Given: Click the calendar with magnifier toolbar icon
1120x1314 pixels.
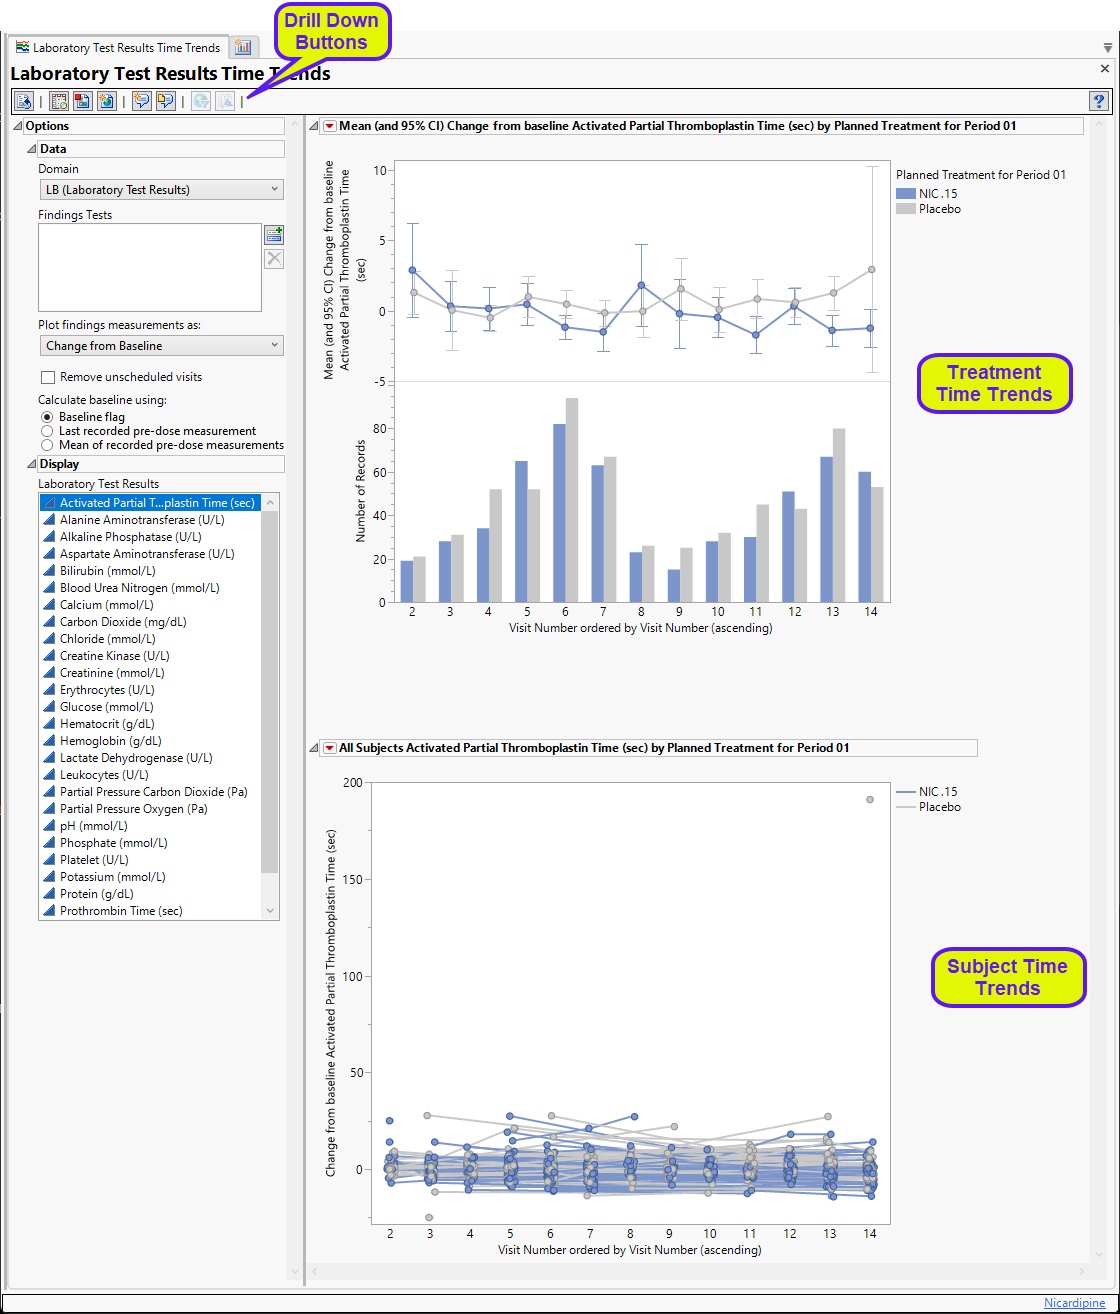Looking at the screenshot, I should (x=59, y=101).
